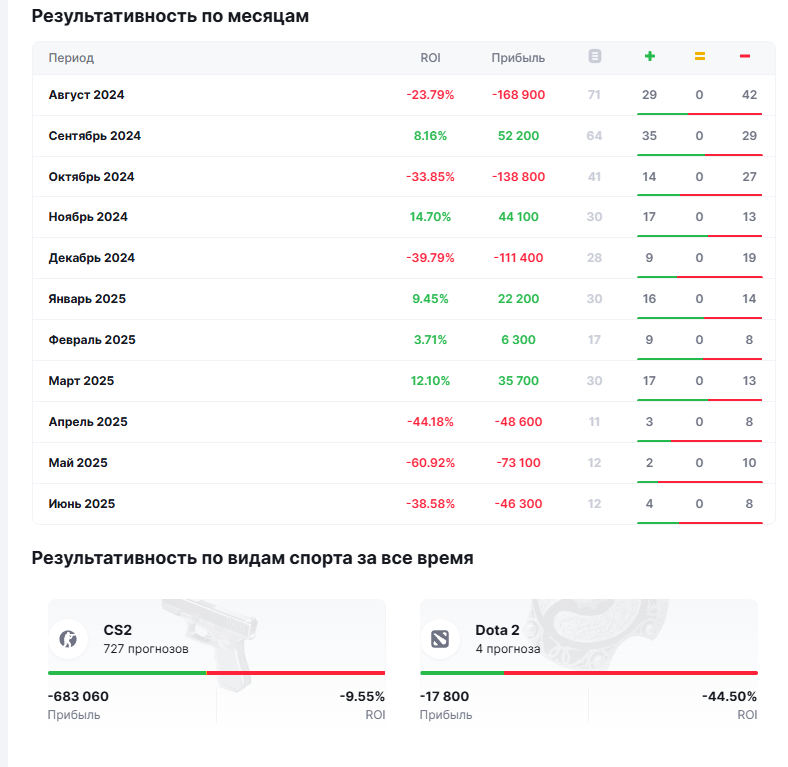Screen dimensions: 788x767
Task: Click the CS2 win-loss progress bar
Action: [x=216, y=673]
